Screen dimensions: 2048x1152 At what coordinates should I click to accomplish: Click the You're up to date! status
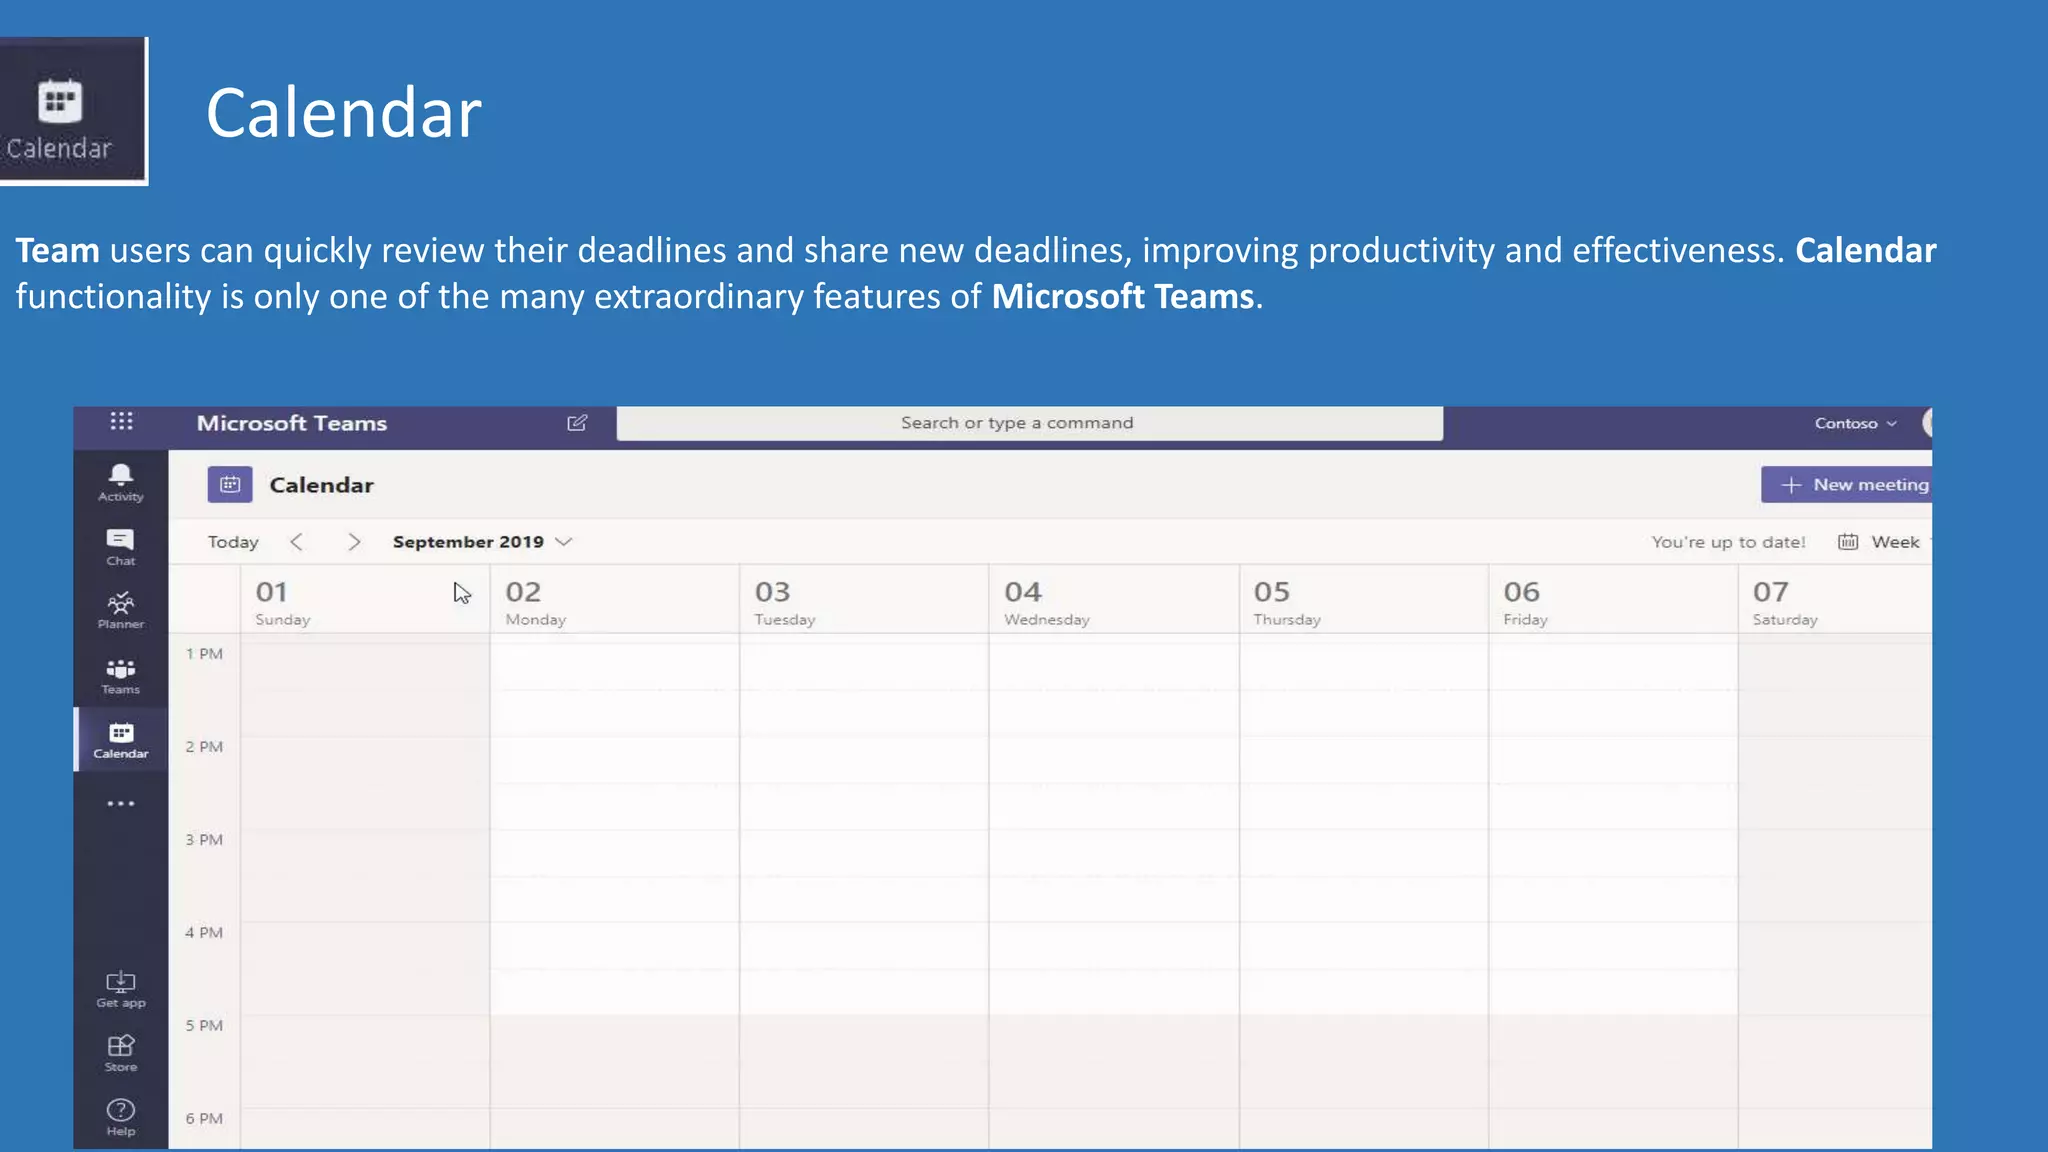coord(1729,542)
